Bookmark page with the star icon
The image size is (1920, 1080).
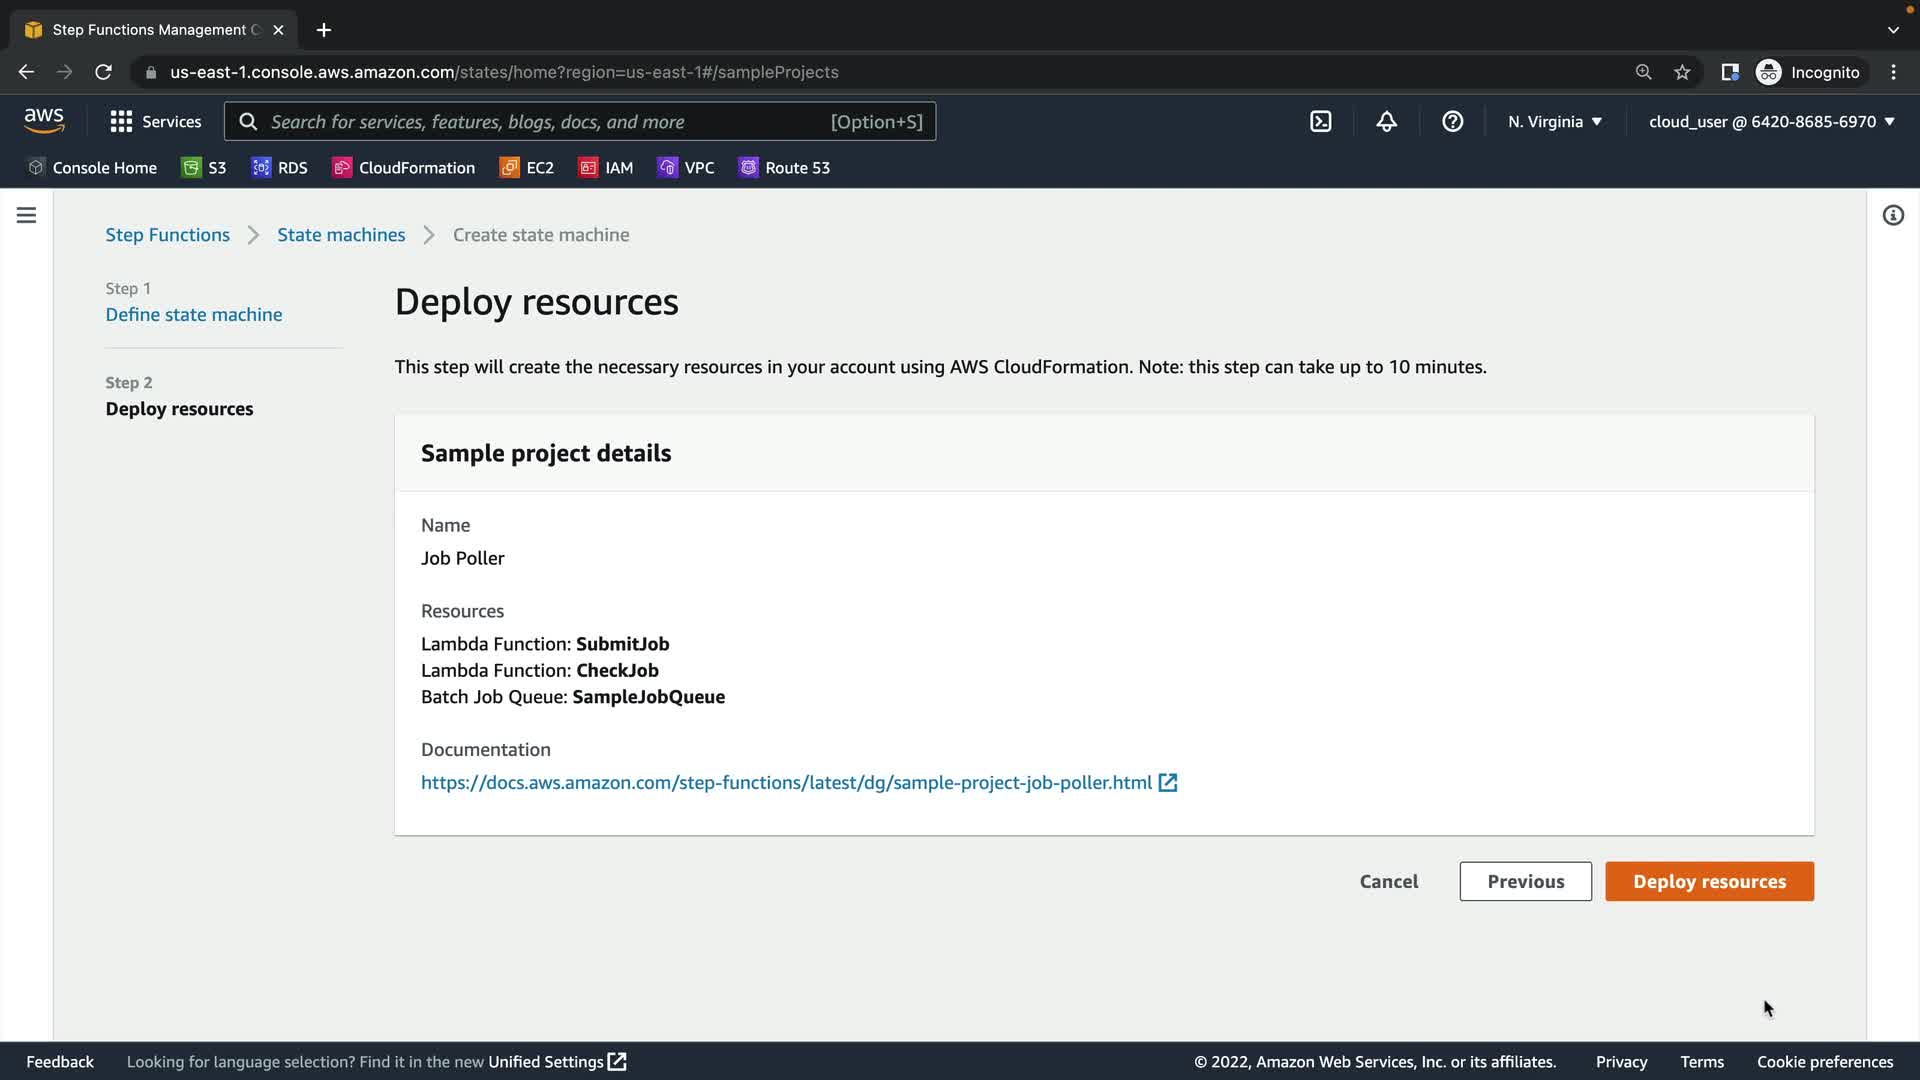pyautogui.click(x=1682, y=72)
